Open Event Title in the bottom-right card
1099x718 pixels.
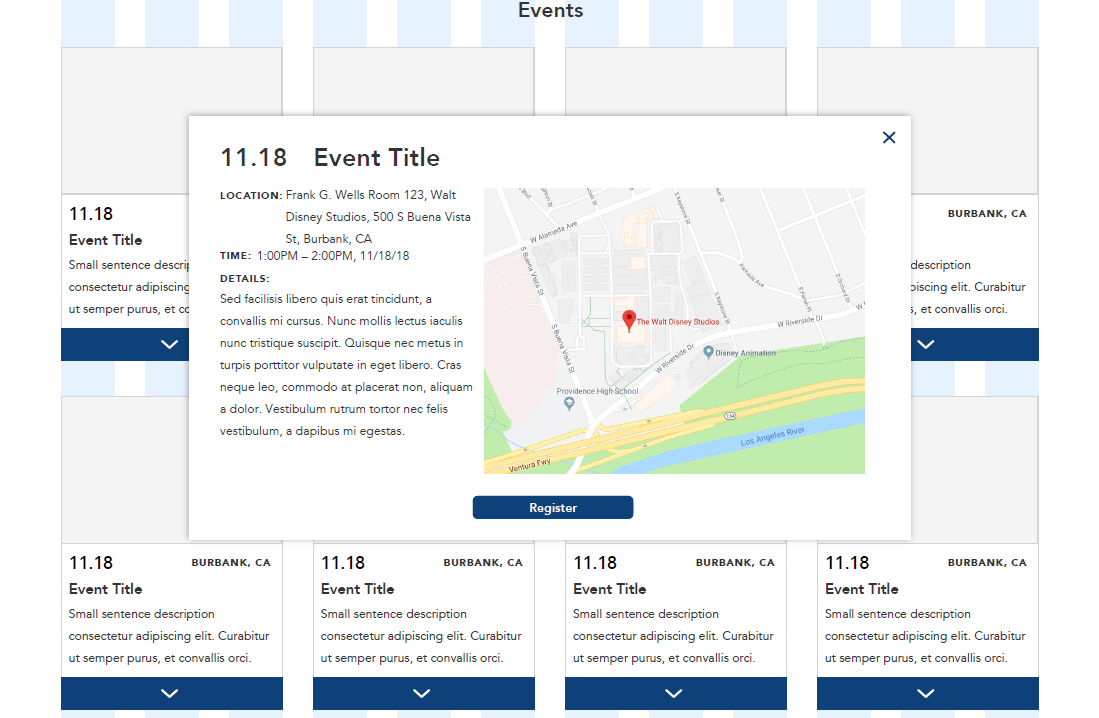(862, 589)
